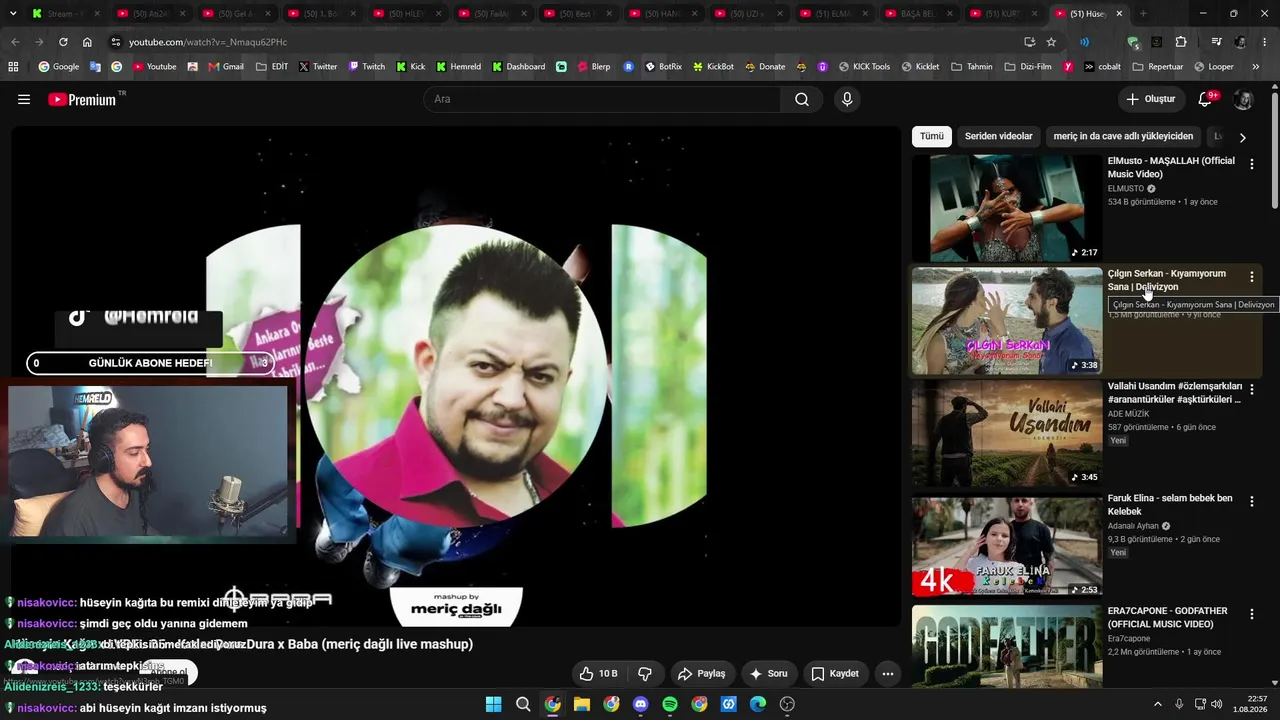Open video options for Çılgın Serkan video
This screenshot has height=720, width=1280.
[1251, 277]
